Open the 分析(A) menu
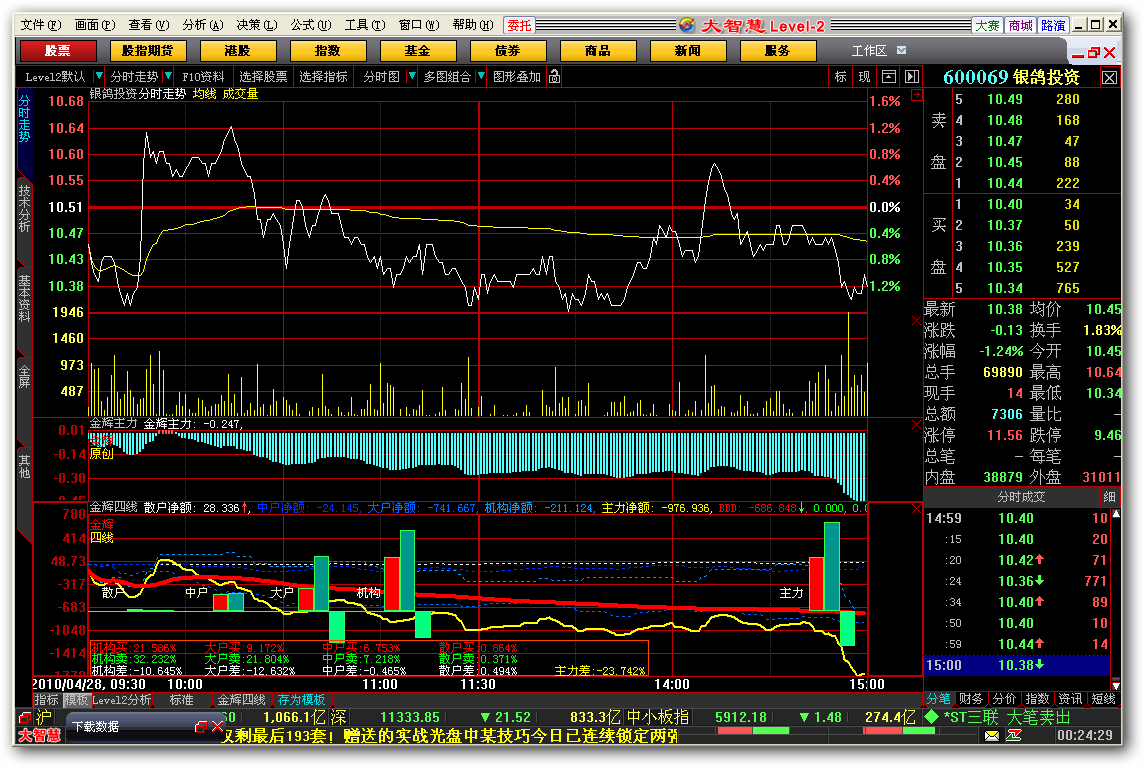1144x767 pixels. [x=203, y=25]
